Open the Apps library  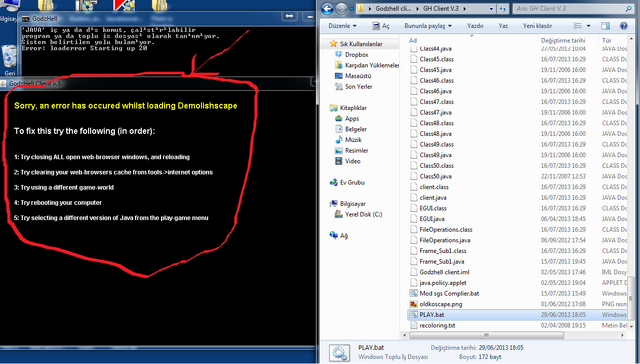click(x=351, y=118)
